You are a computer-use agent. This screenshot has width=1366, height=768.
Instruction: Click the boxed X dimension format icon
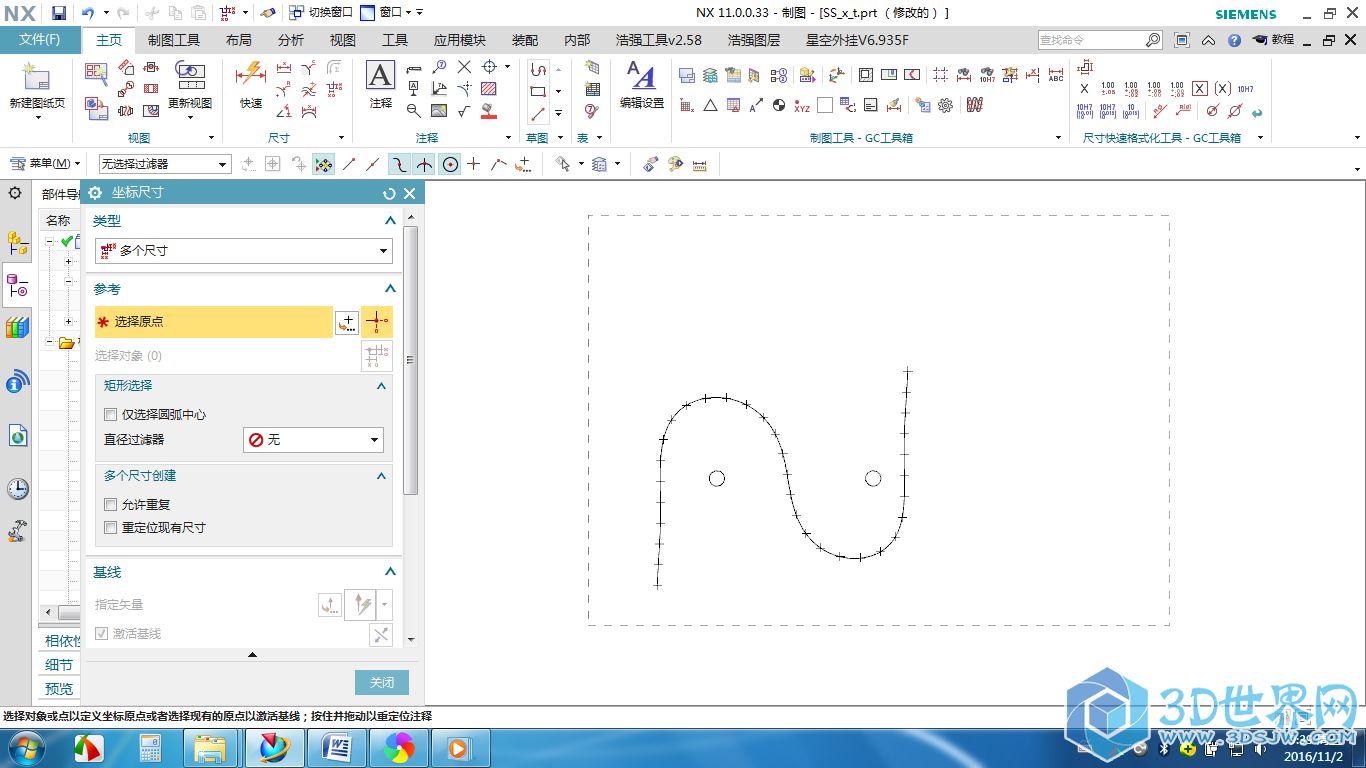point(1200,88)
